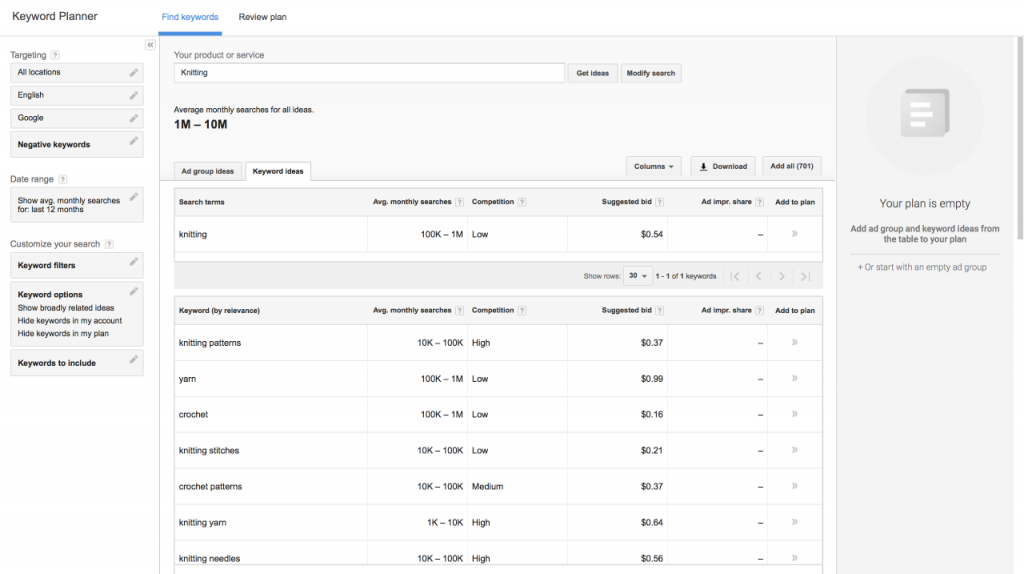Focus the product or service input field
This screenshot has width=1024, height=574.
click(x=369, y=72)
